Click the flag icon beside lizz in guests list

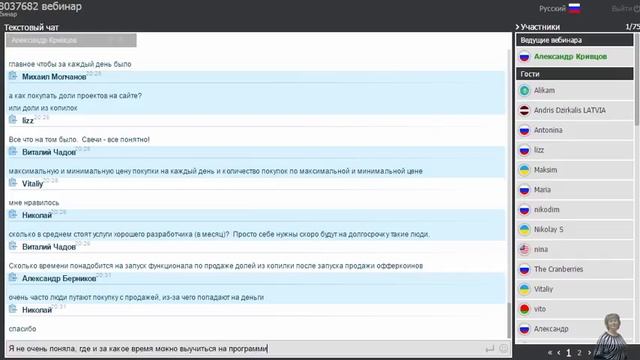pyautogui.click(x=524, y=150)
